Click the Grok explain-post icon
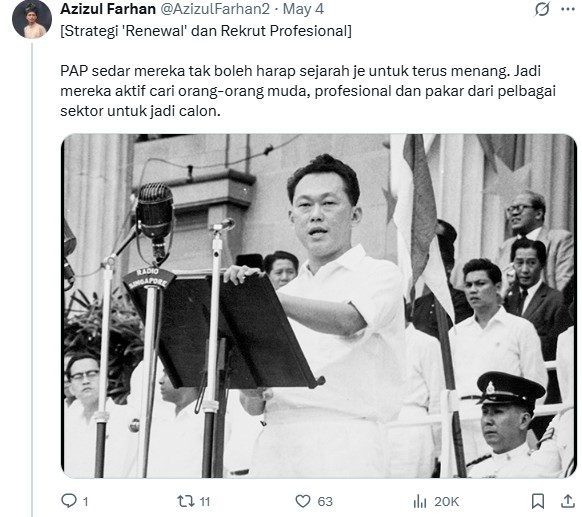This screenshot has height=517, width=582. tap(542, 9)
